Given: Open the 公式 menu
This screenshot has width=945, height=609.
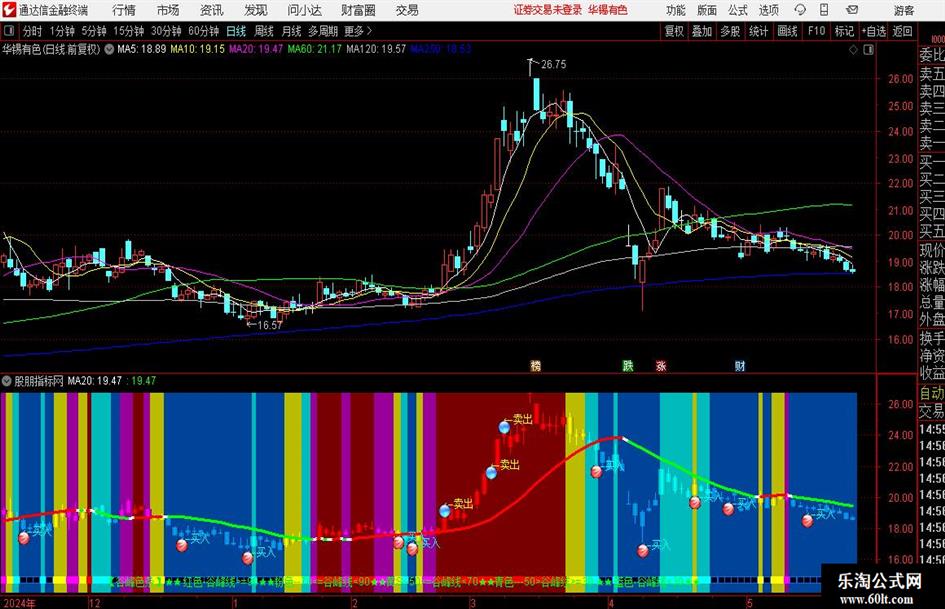Looking at the screenshot, I should [737, 10].
